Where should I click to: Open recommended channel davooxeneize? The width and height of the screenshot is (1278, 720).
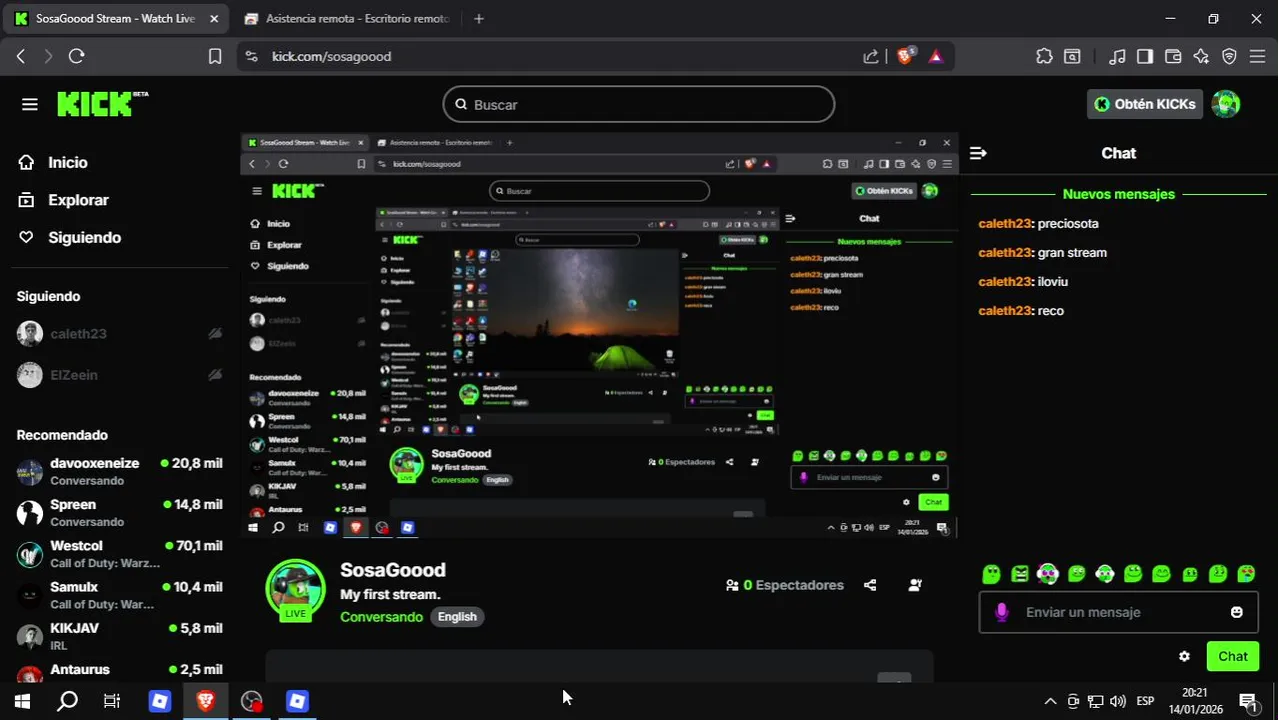[x=120, y=471]
